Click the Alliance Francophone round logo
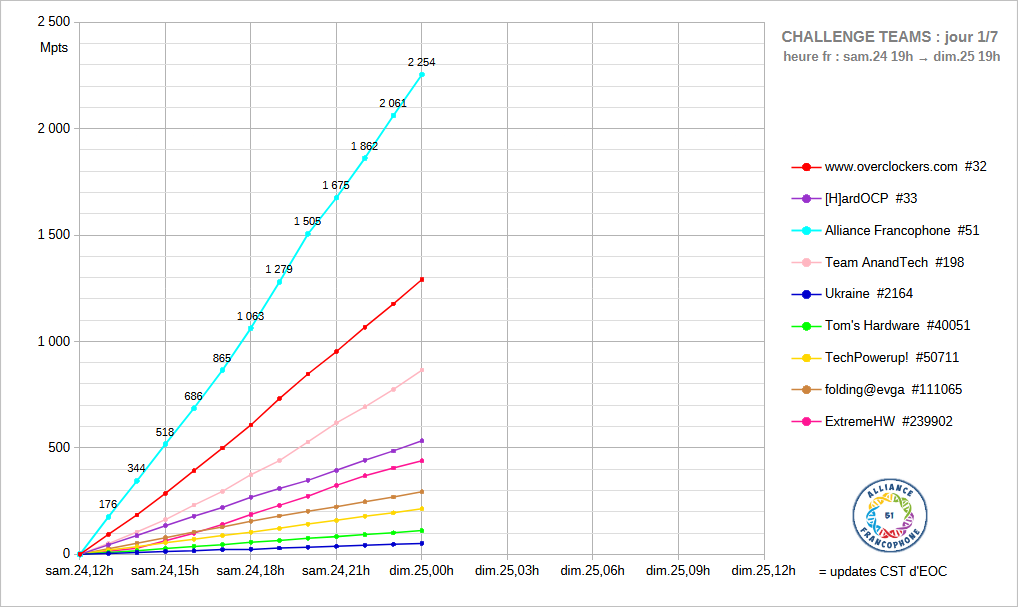Viewport: 1018px width, 607px height. (x=890, y=515)
